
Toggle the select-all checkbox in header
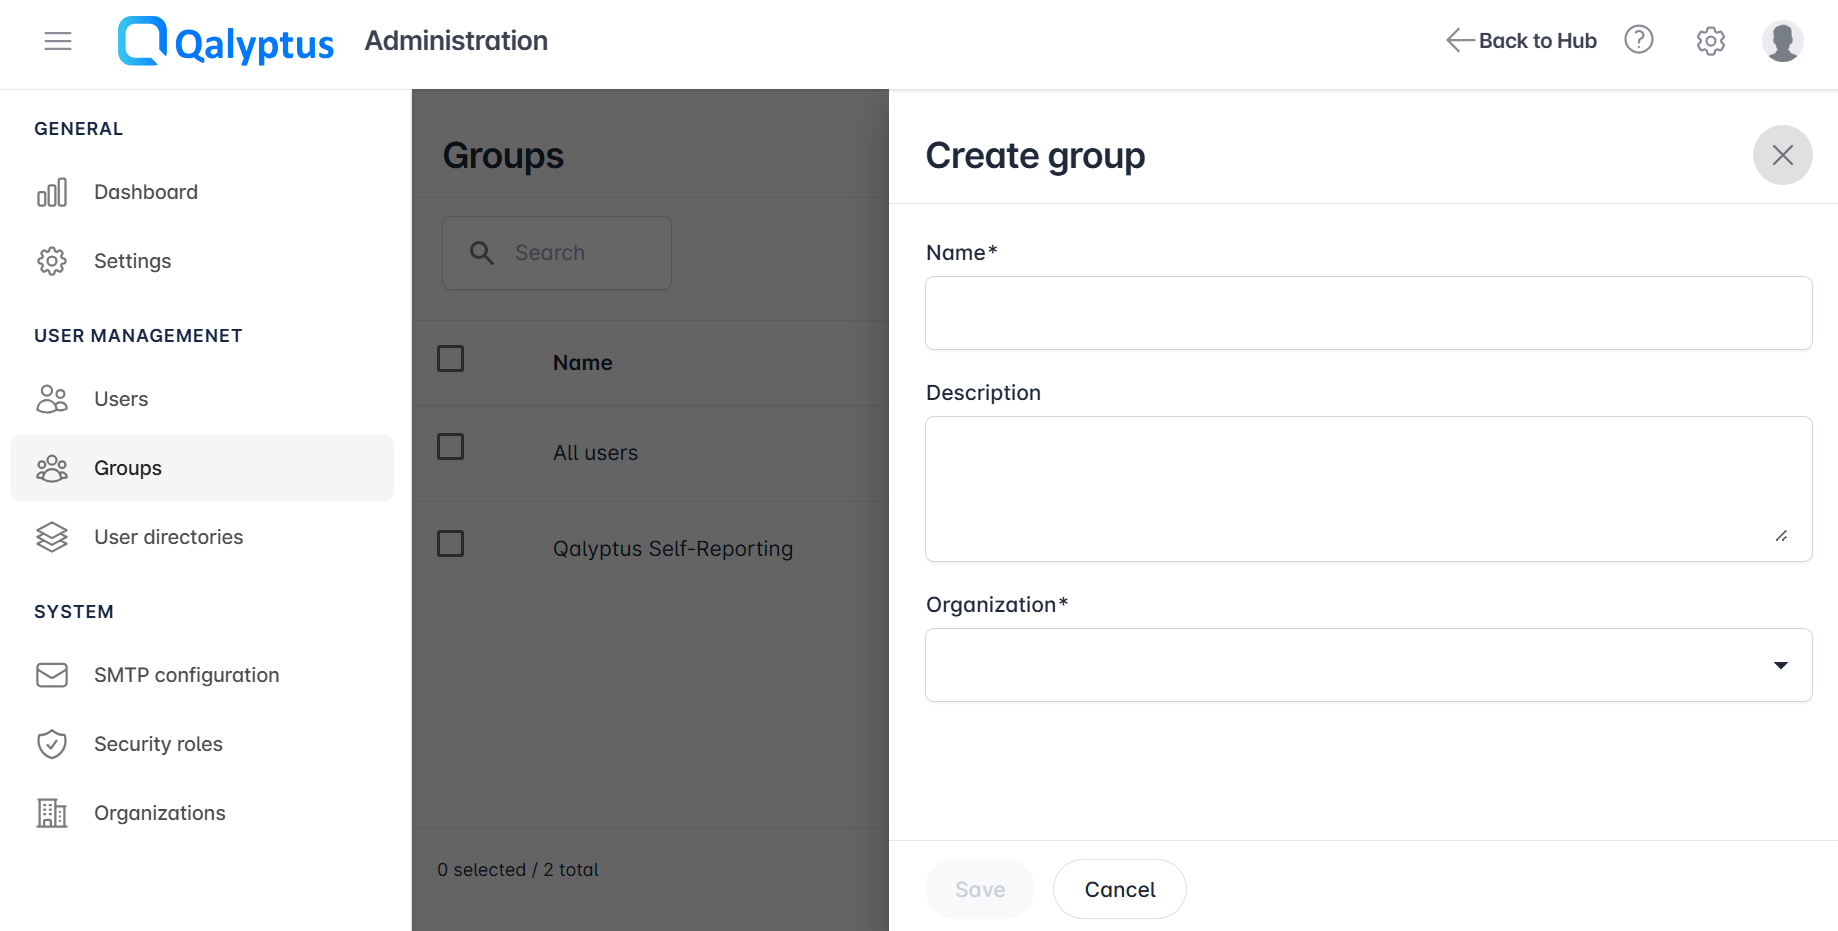450,358
